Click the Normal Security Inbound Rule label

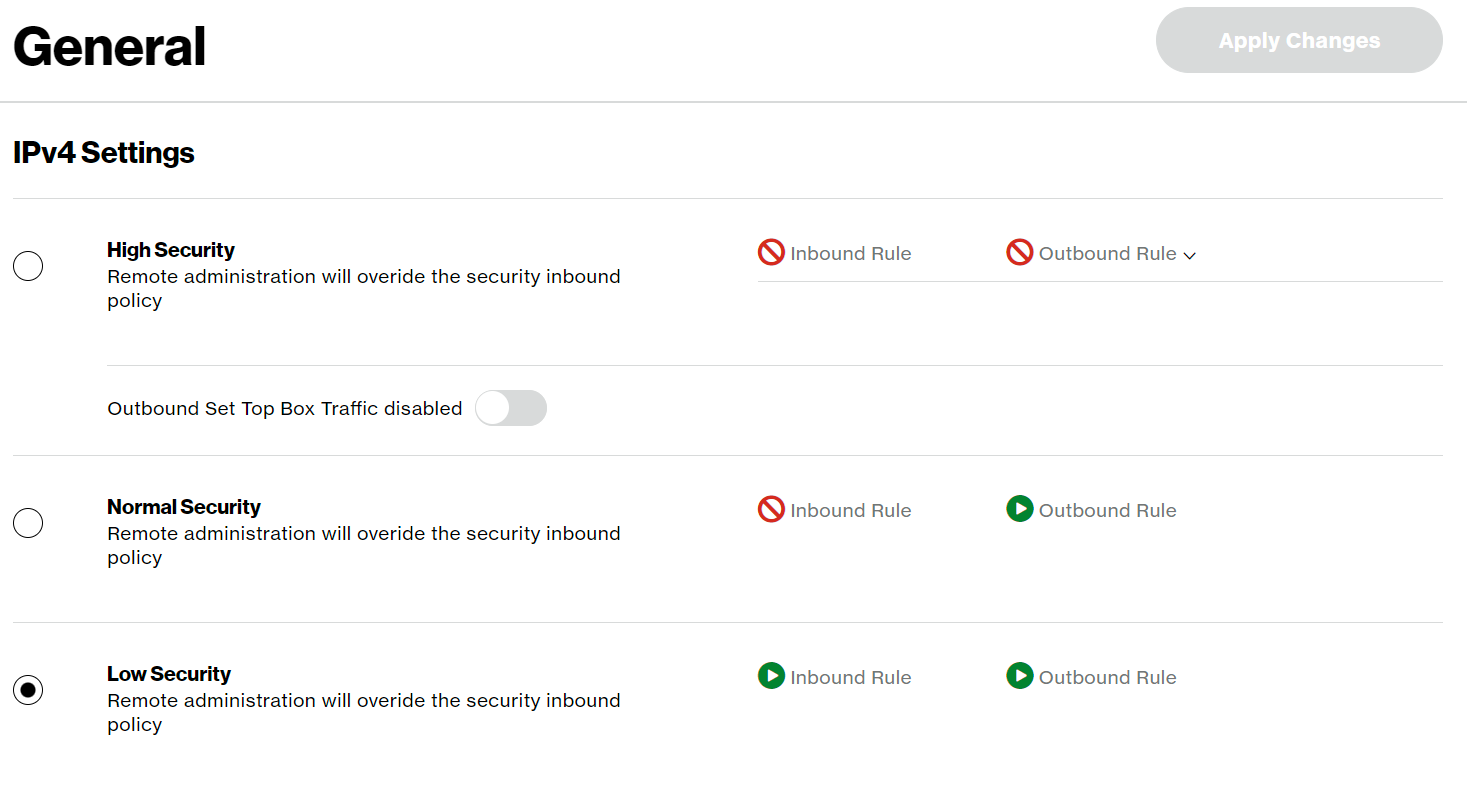pos(850,511)
